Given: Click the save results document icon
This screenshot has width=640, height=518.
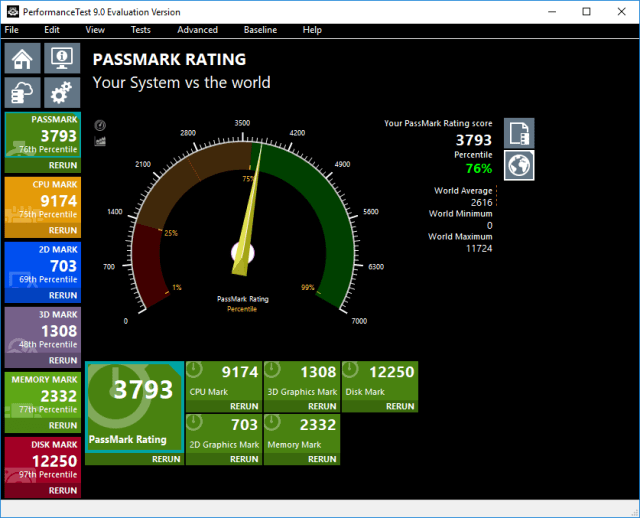Looking at the screenshot, I should (519, 133).
